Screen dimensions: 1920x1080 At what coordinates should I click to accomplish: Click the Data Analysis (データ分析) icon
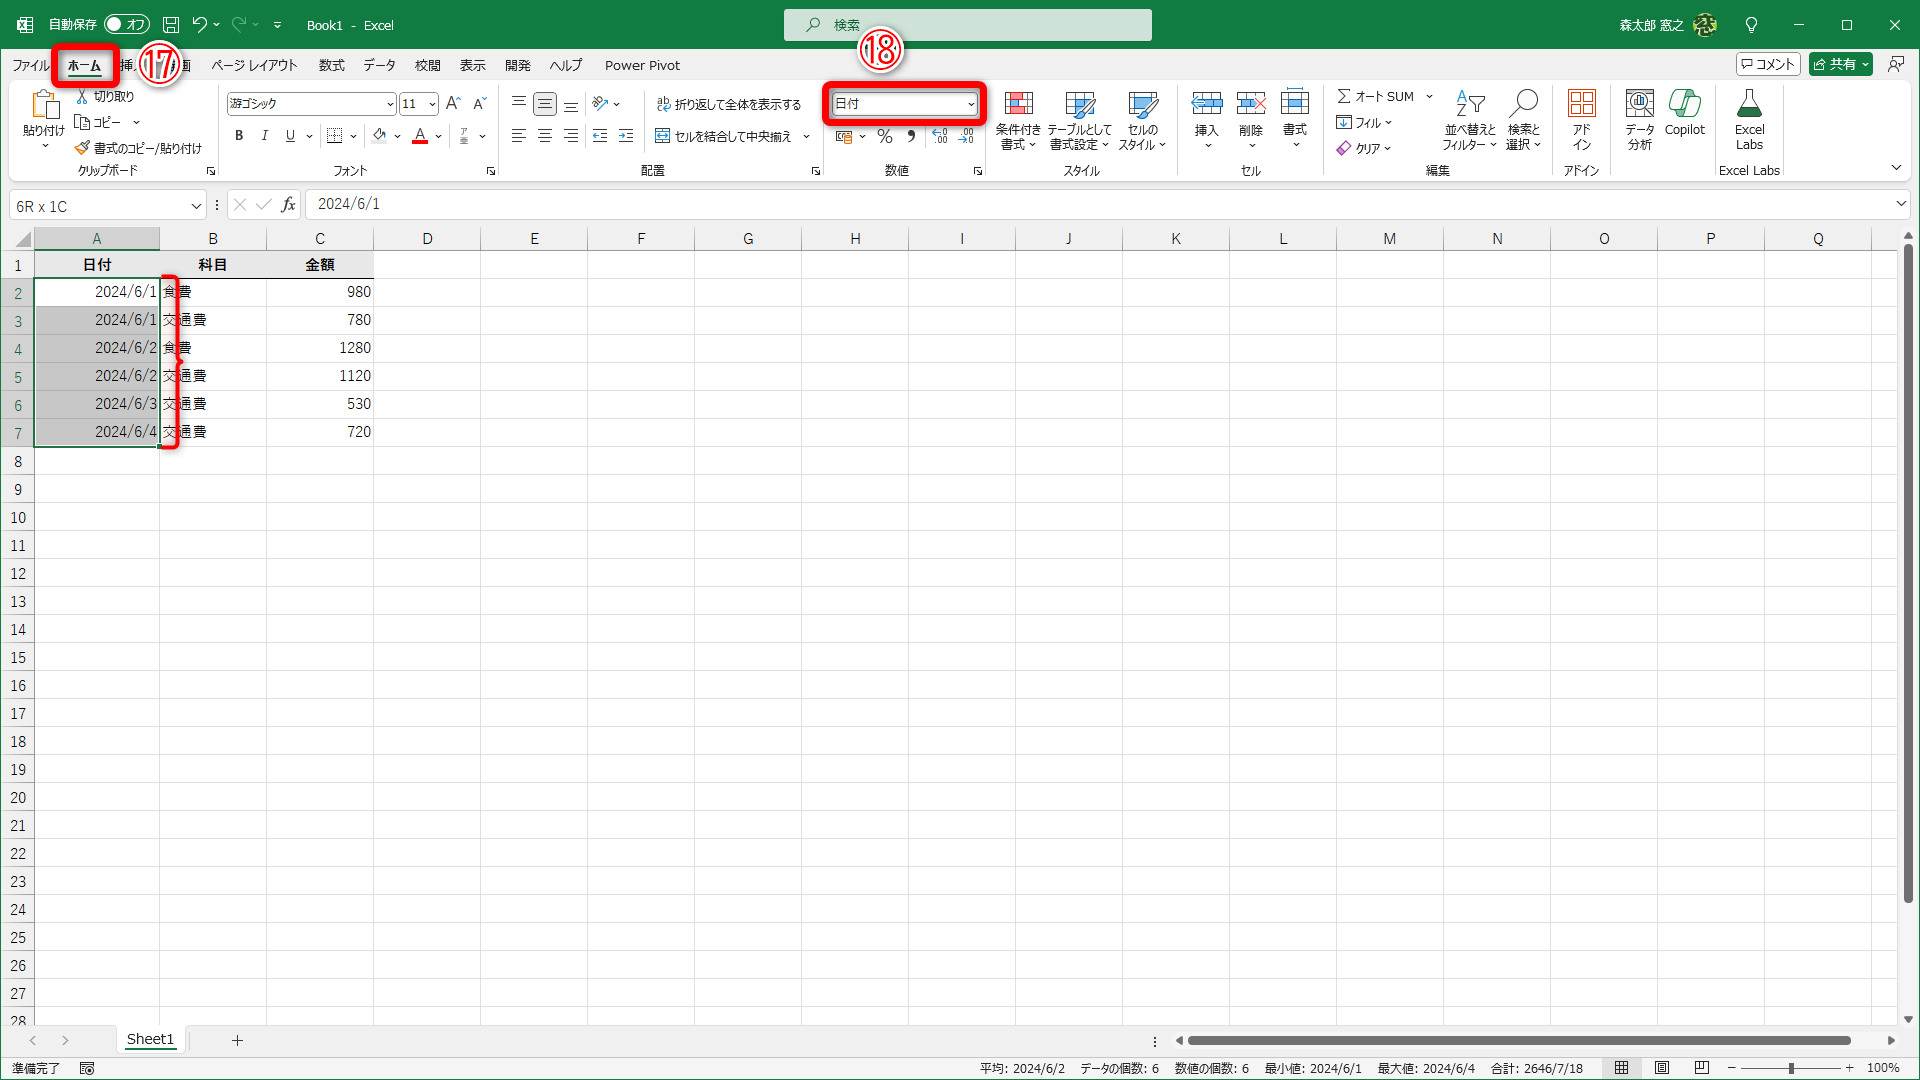point(1639,104)
